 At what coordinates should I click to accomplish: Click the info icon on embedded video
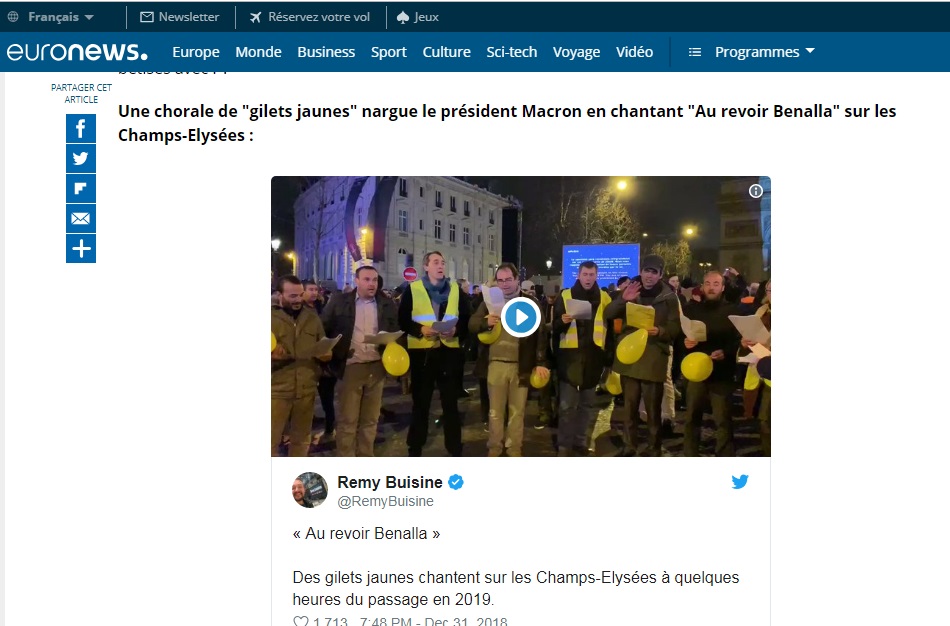tap(756, 191)
